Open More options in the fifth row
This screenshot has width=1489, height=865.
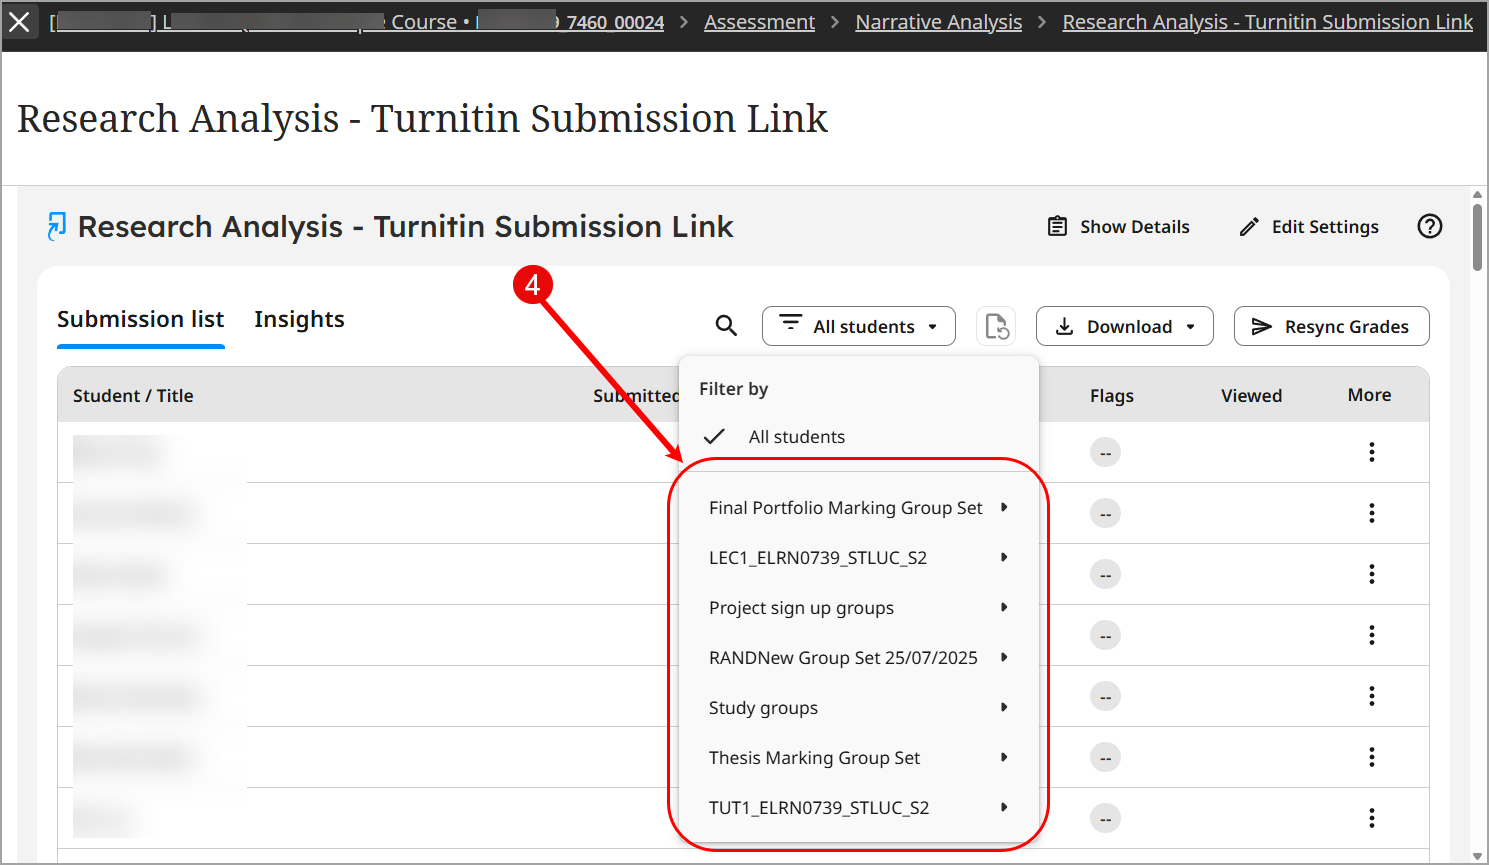[x=1371, y=696]
